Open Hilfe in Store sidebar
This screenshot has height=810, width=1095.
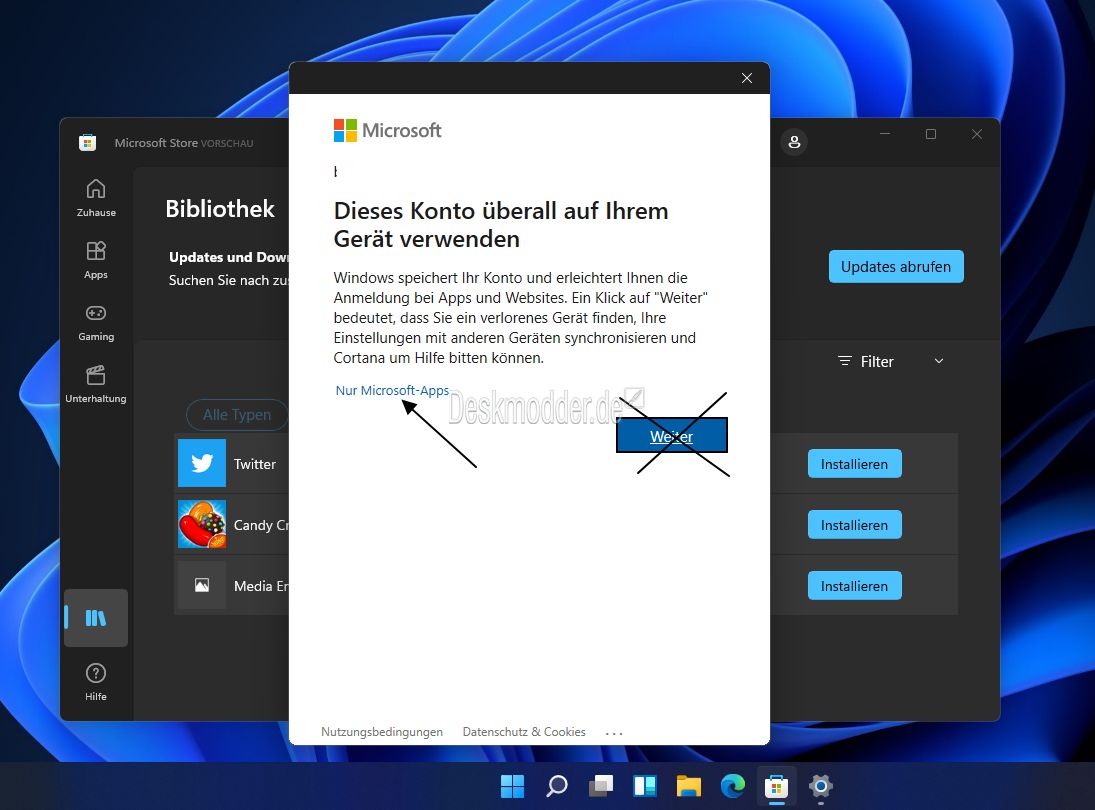96,682
